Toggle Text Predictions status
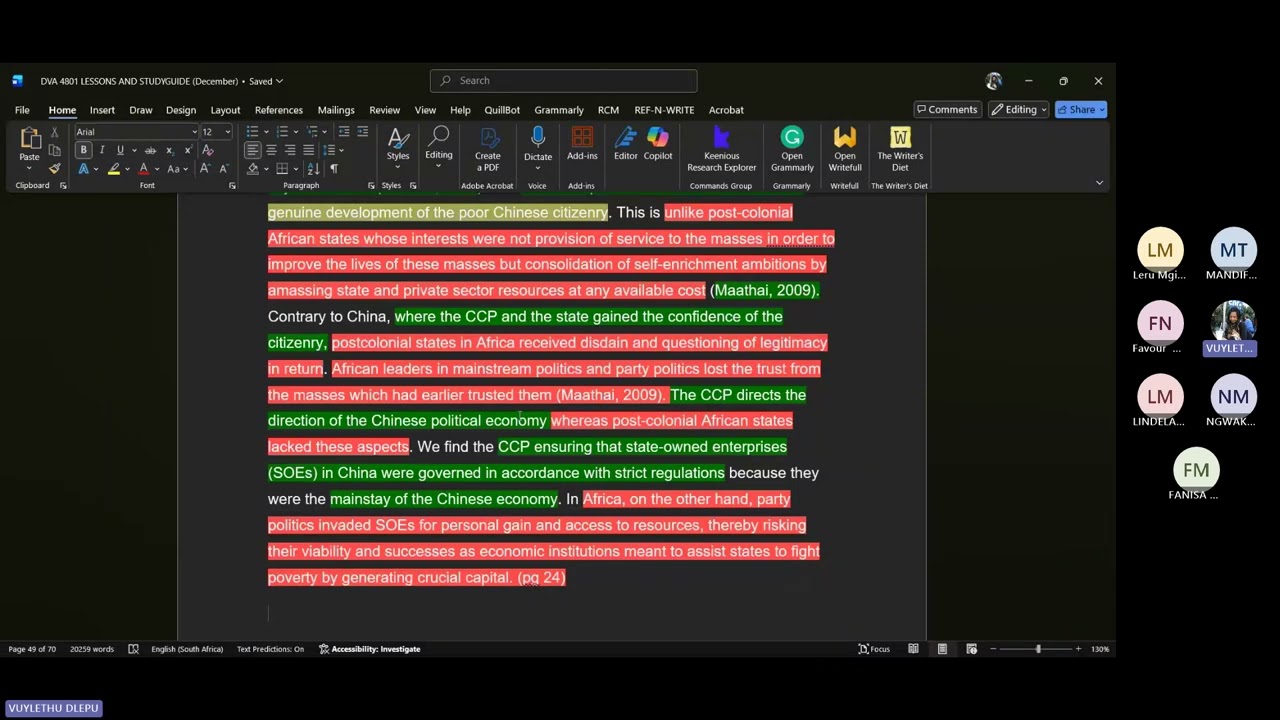This screenshot has height=720, width=1280. click(x=270, y=649)
